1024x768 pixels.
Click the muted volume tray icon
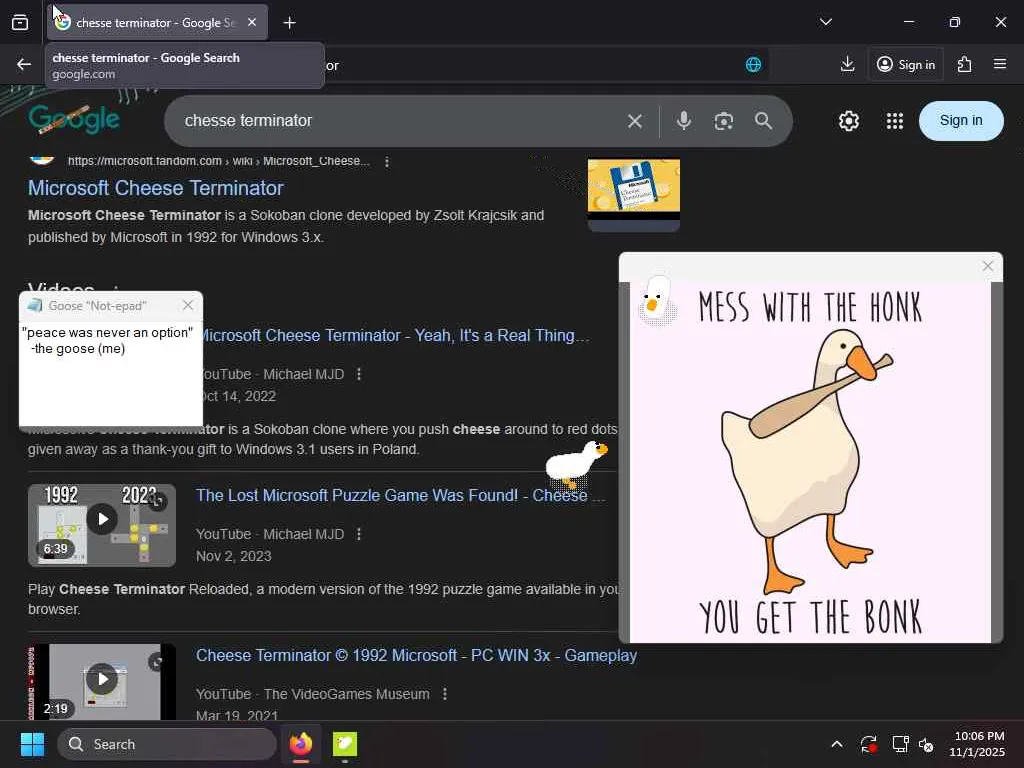(927, 744)
